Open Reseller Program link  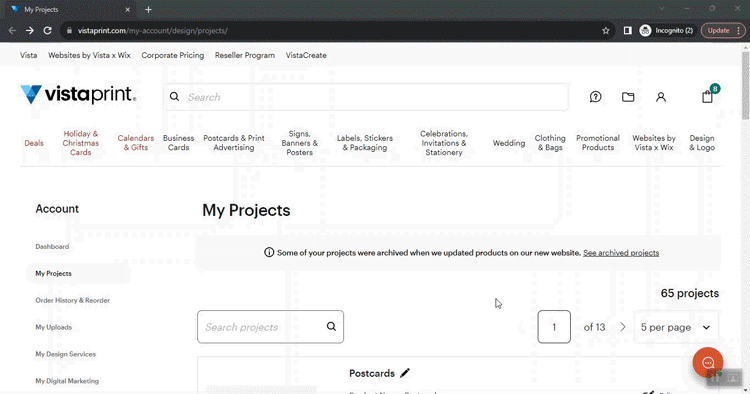(245, 55)
